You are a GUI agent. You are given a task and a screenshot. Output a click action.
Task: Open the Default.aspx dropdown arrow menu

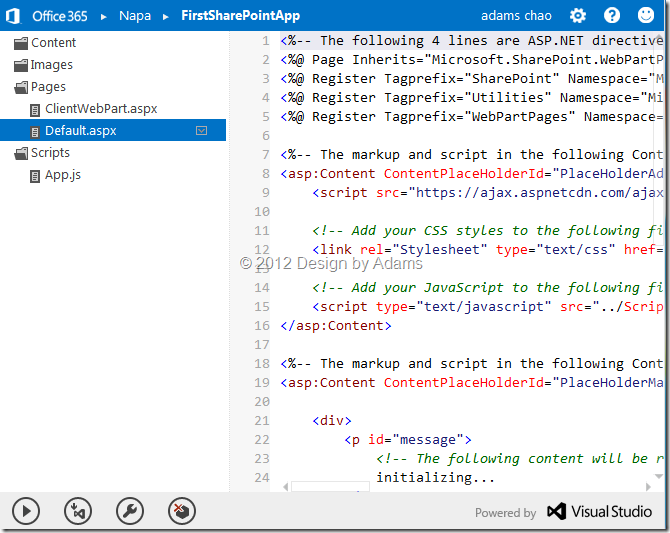[x=201, y=130]
